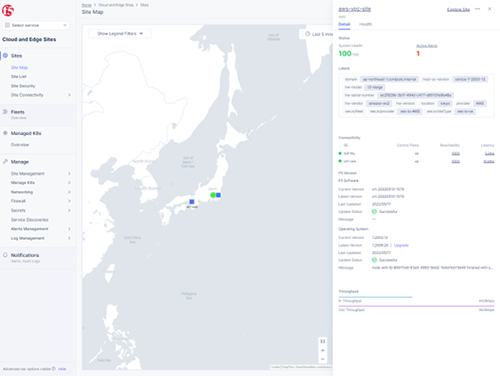Open Site Security in sidebar
This screenshot has height=376, width=500.
pyautogui.click(x=23, y=86)
